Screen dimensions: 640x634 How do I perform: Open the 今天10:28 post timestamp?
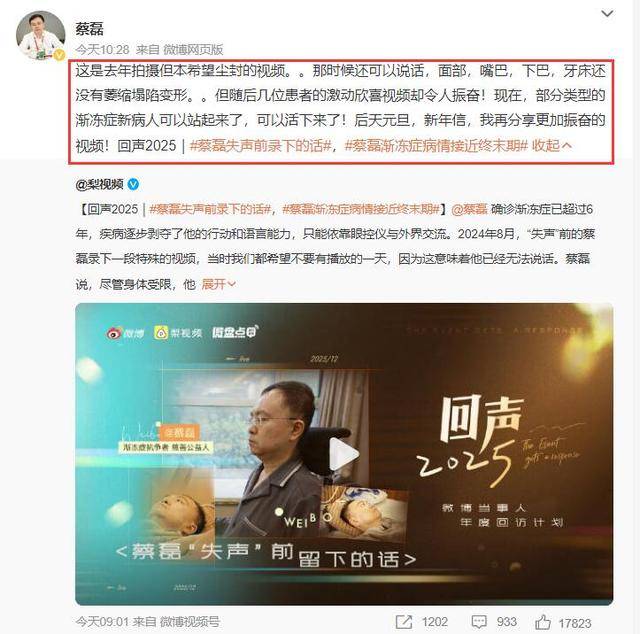click(102, 49)
